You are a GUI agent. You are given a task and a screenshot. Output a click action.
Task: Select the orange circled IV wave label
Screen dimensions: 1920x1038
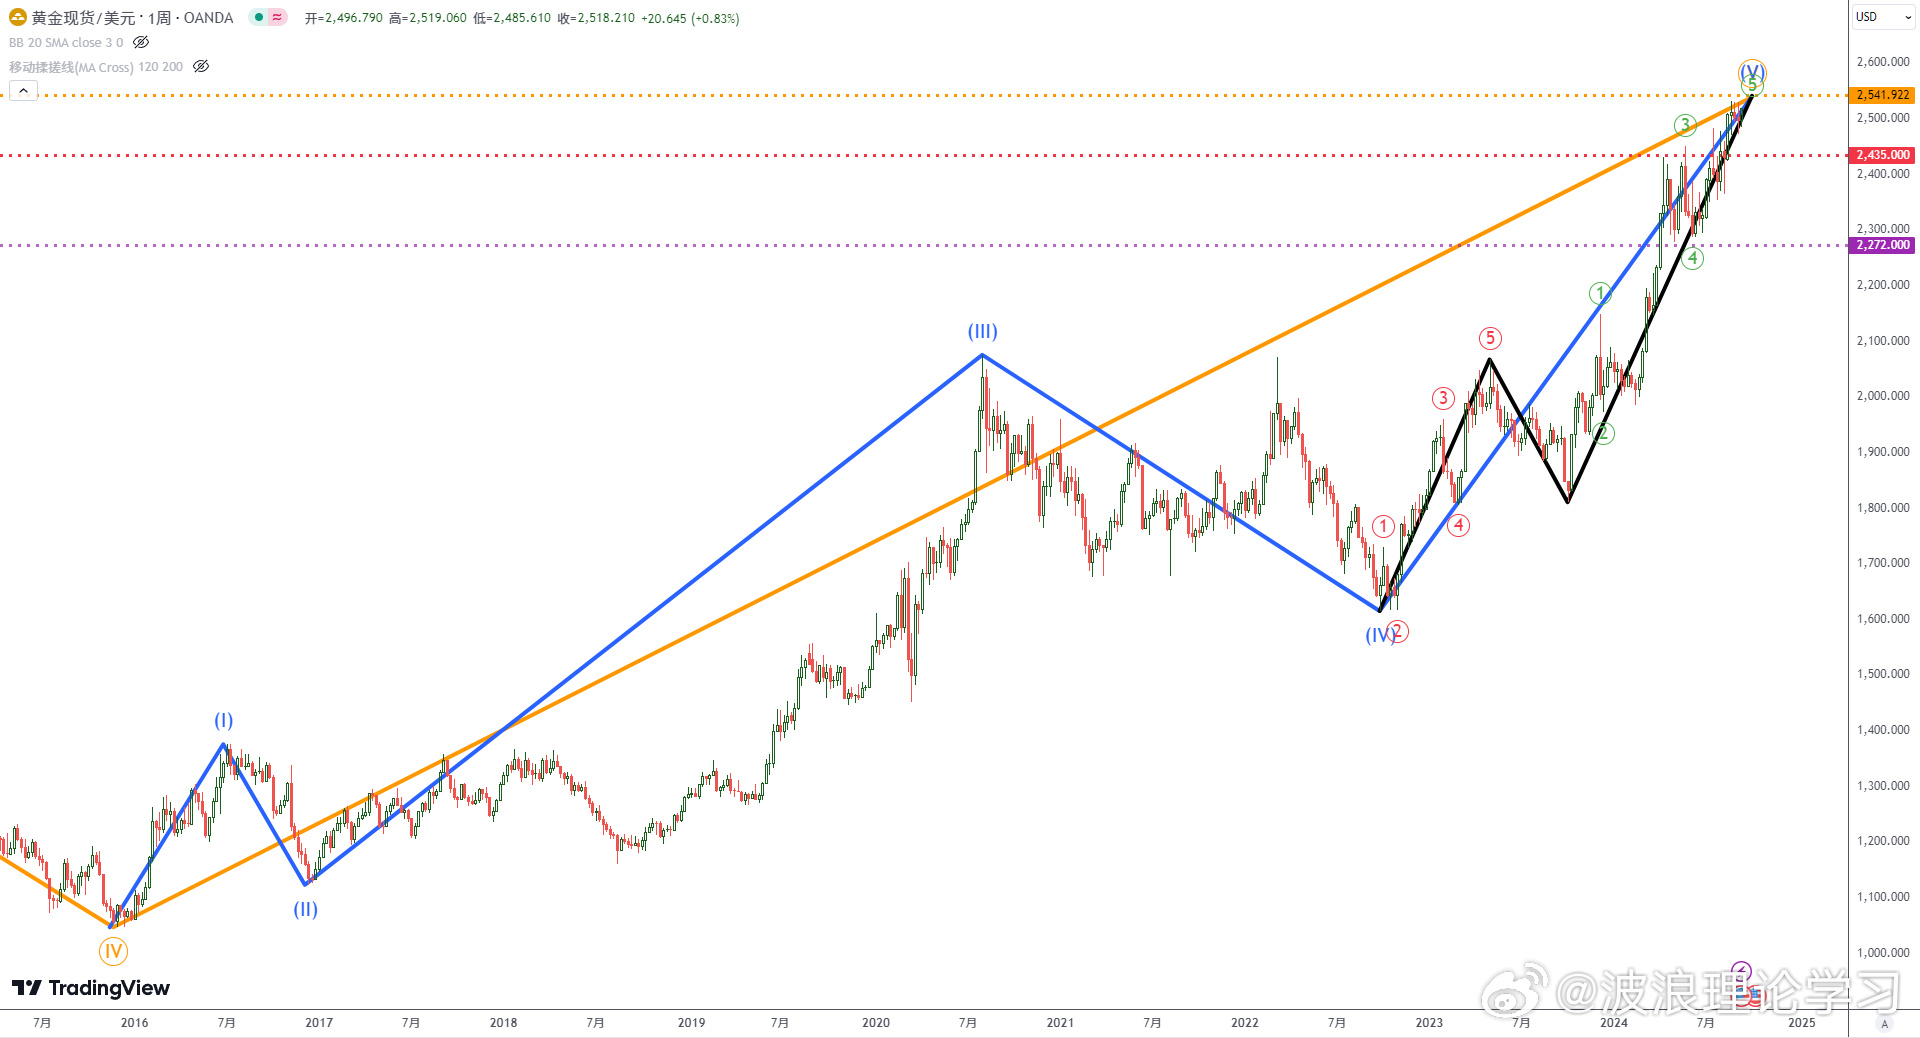tap(113, 951)
